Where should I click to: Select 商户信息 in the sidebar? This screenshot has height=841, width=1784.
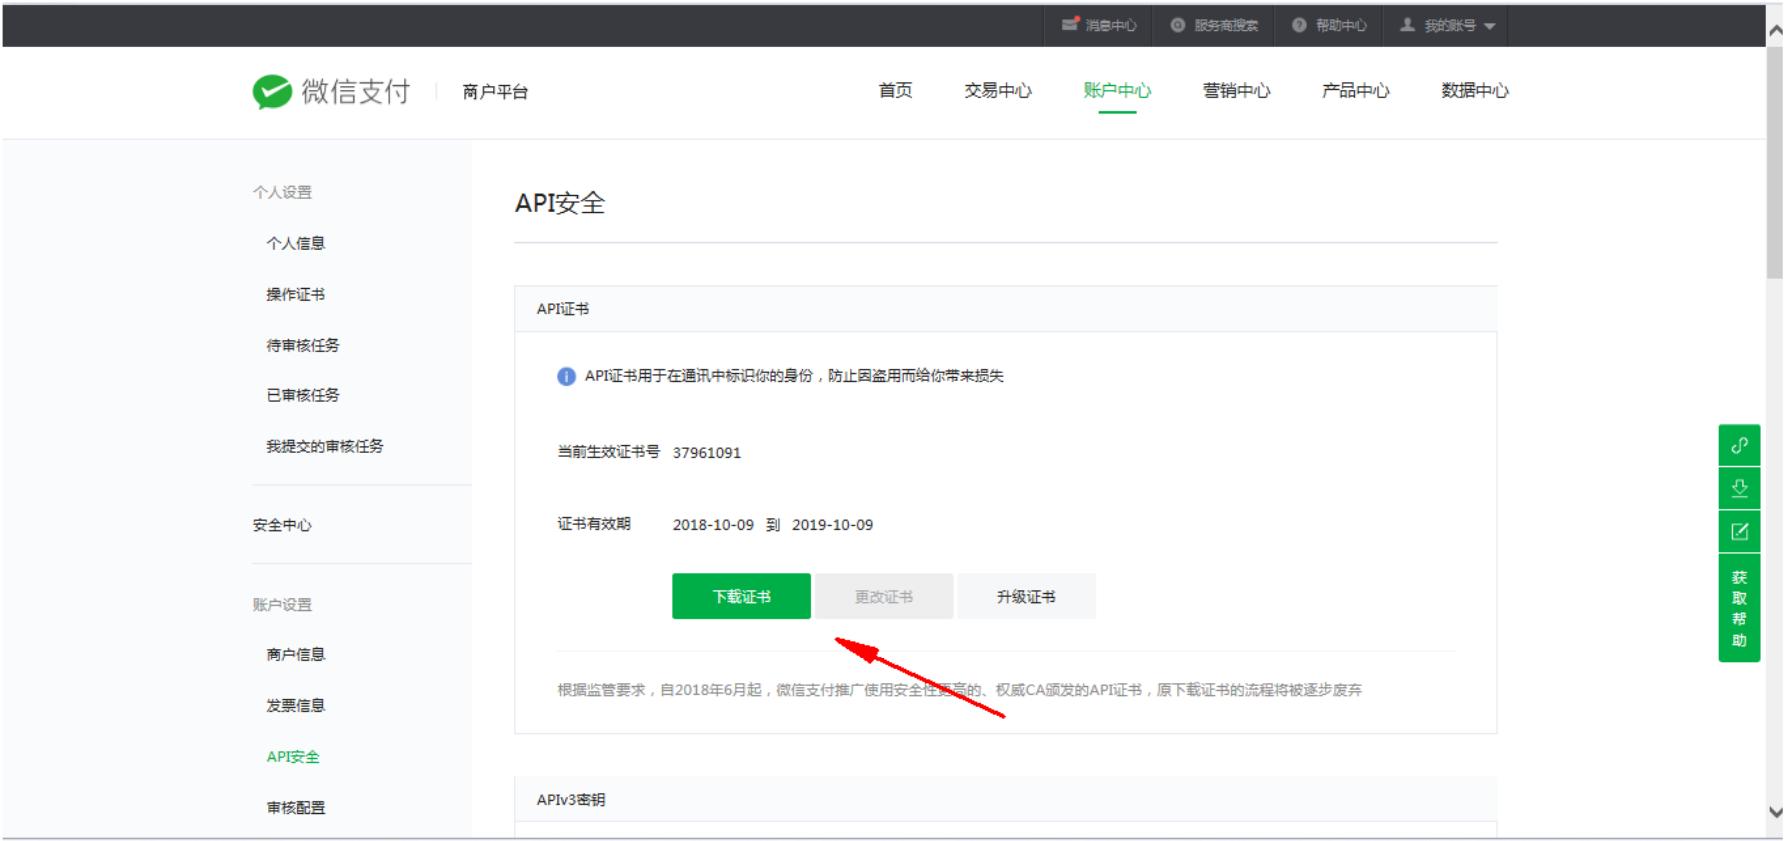(x=295, y=654)
